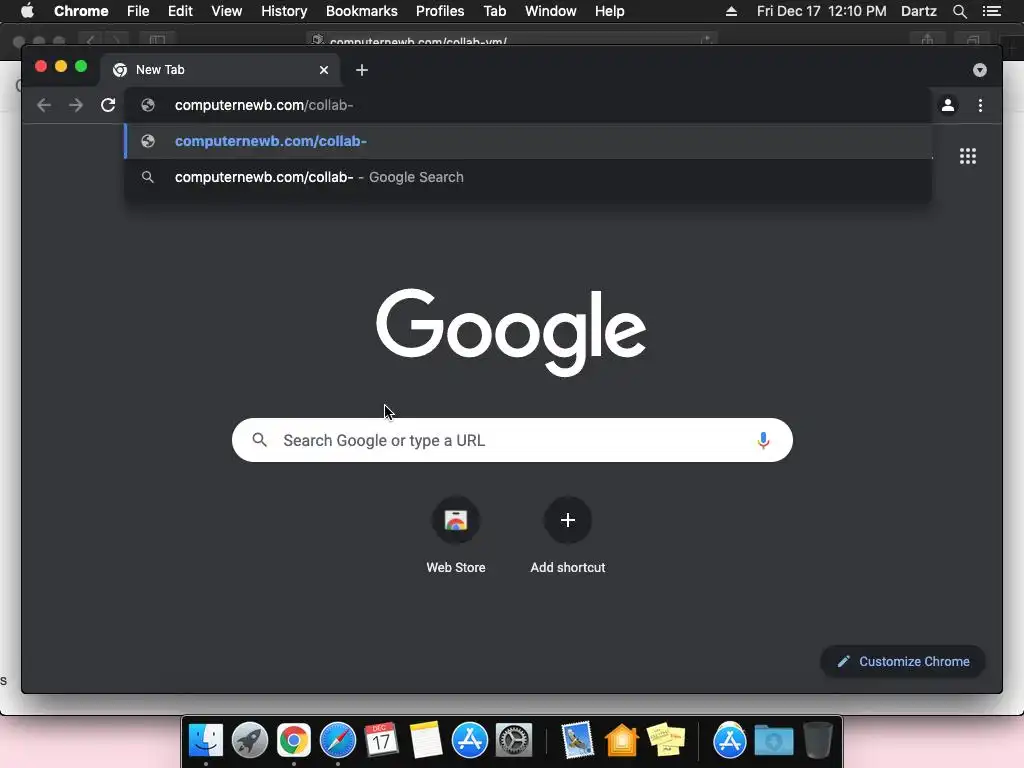
Task: Reload the page with the refresh icon
Action: (x=108, y=105)
